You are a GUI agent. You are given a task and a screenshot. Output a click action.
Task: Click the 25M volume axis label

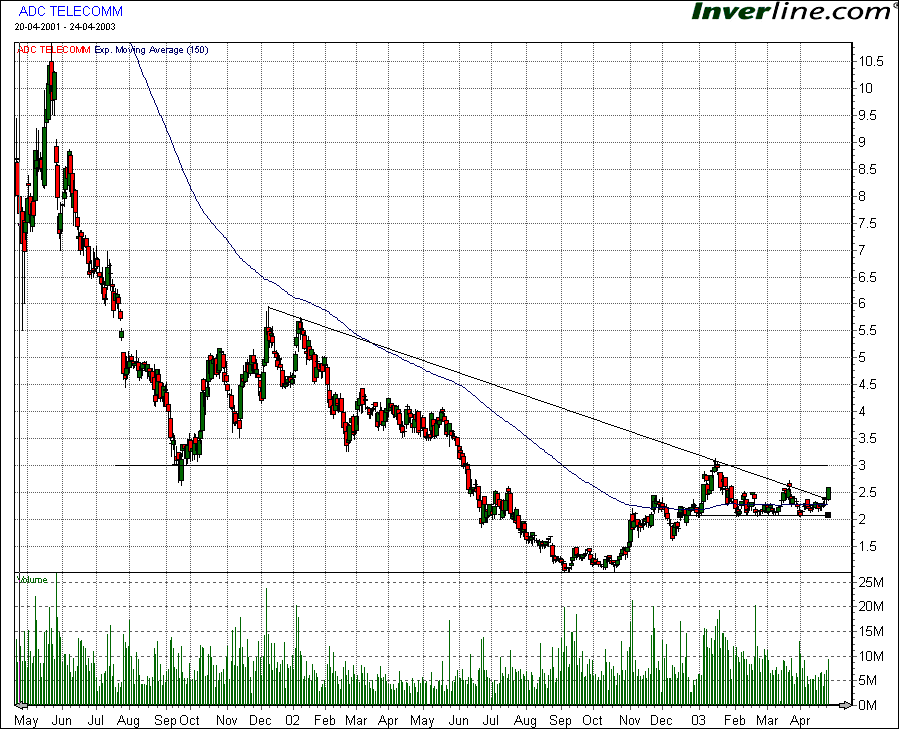(871, 583)
